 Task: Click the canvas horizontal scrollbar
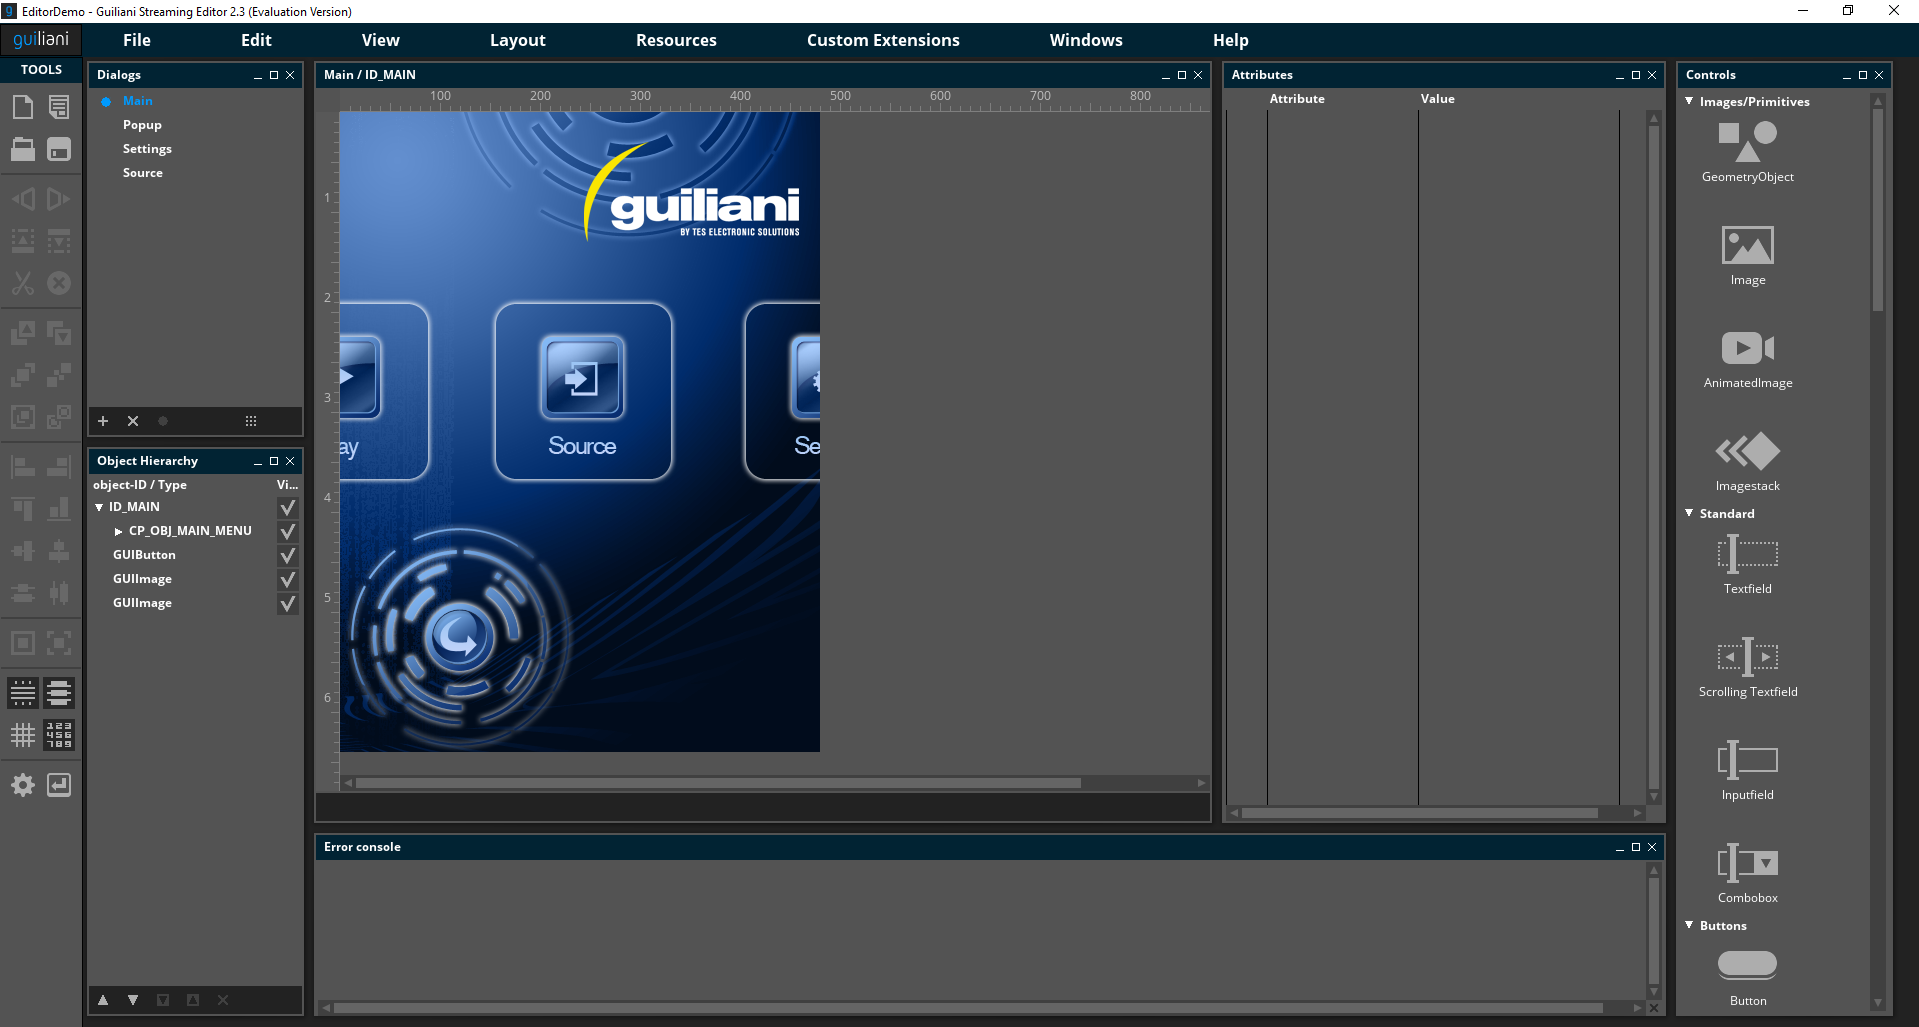tap(717, 783)
